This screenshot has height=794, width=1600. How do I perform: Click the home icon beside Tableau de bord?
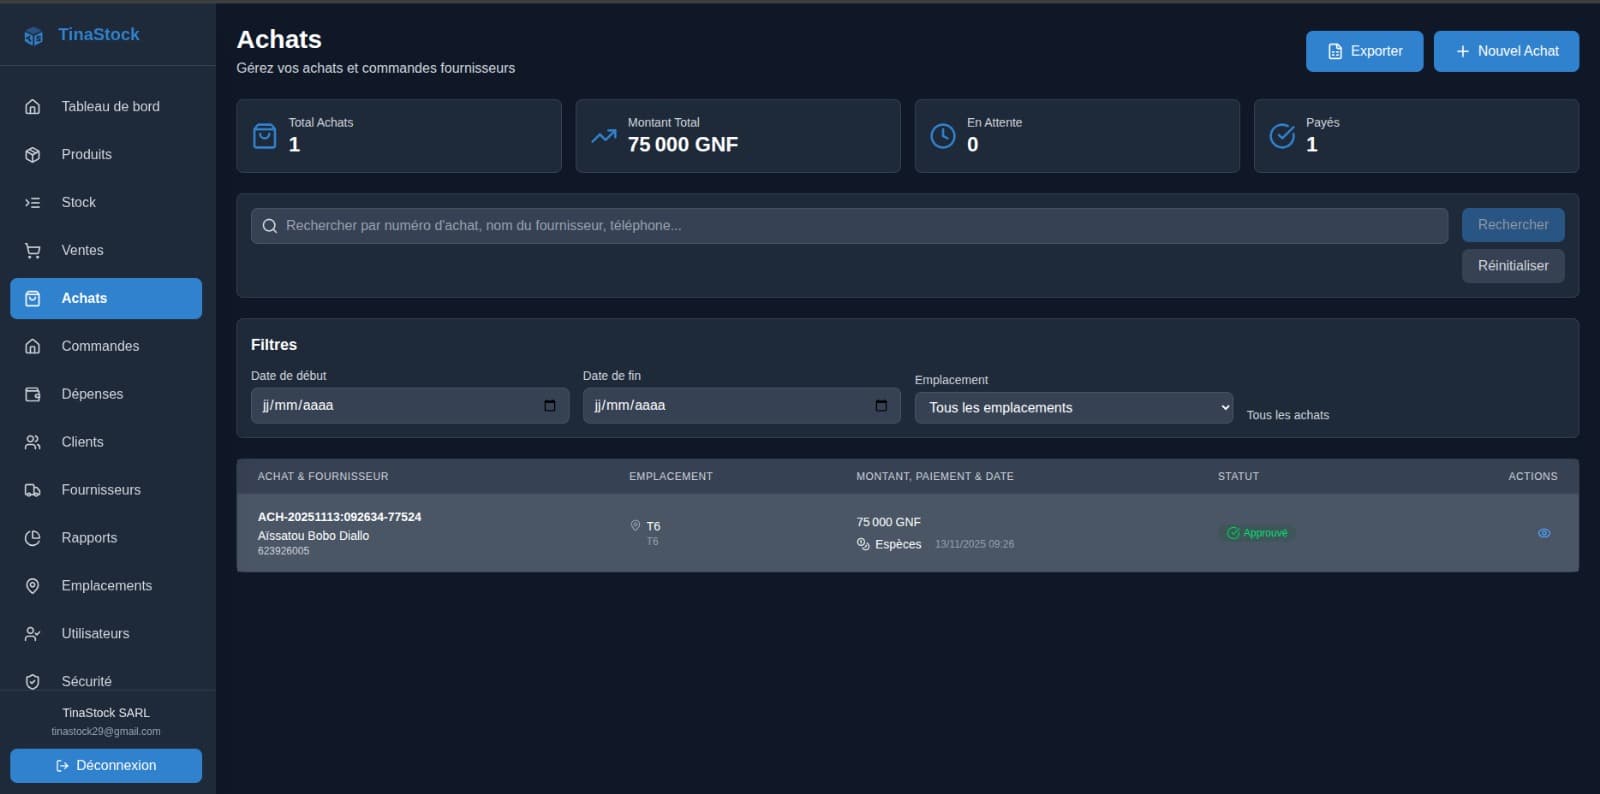[33, 106]
